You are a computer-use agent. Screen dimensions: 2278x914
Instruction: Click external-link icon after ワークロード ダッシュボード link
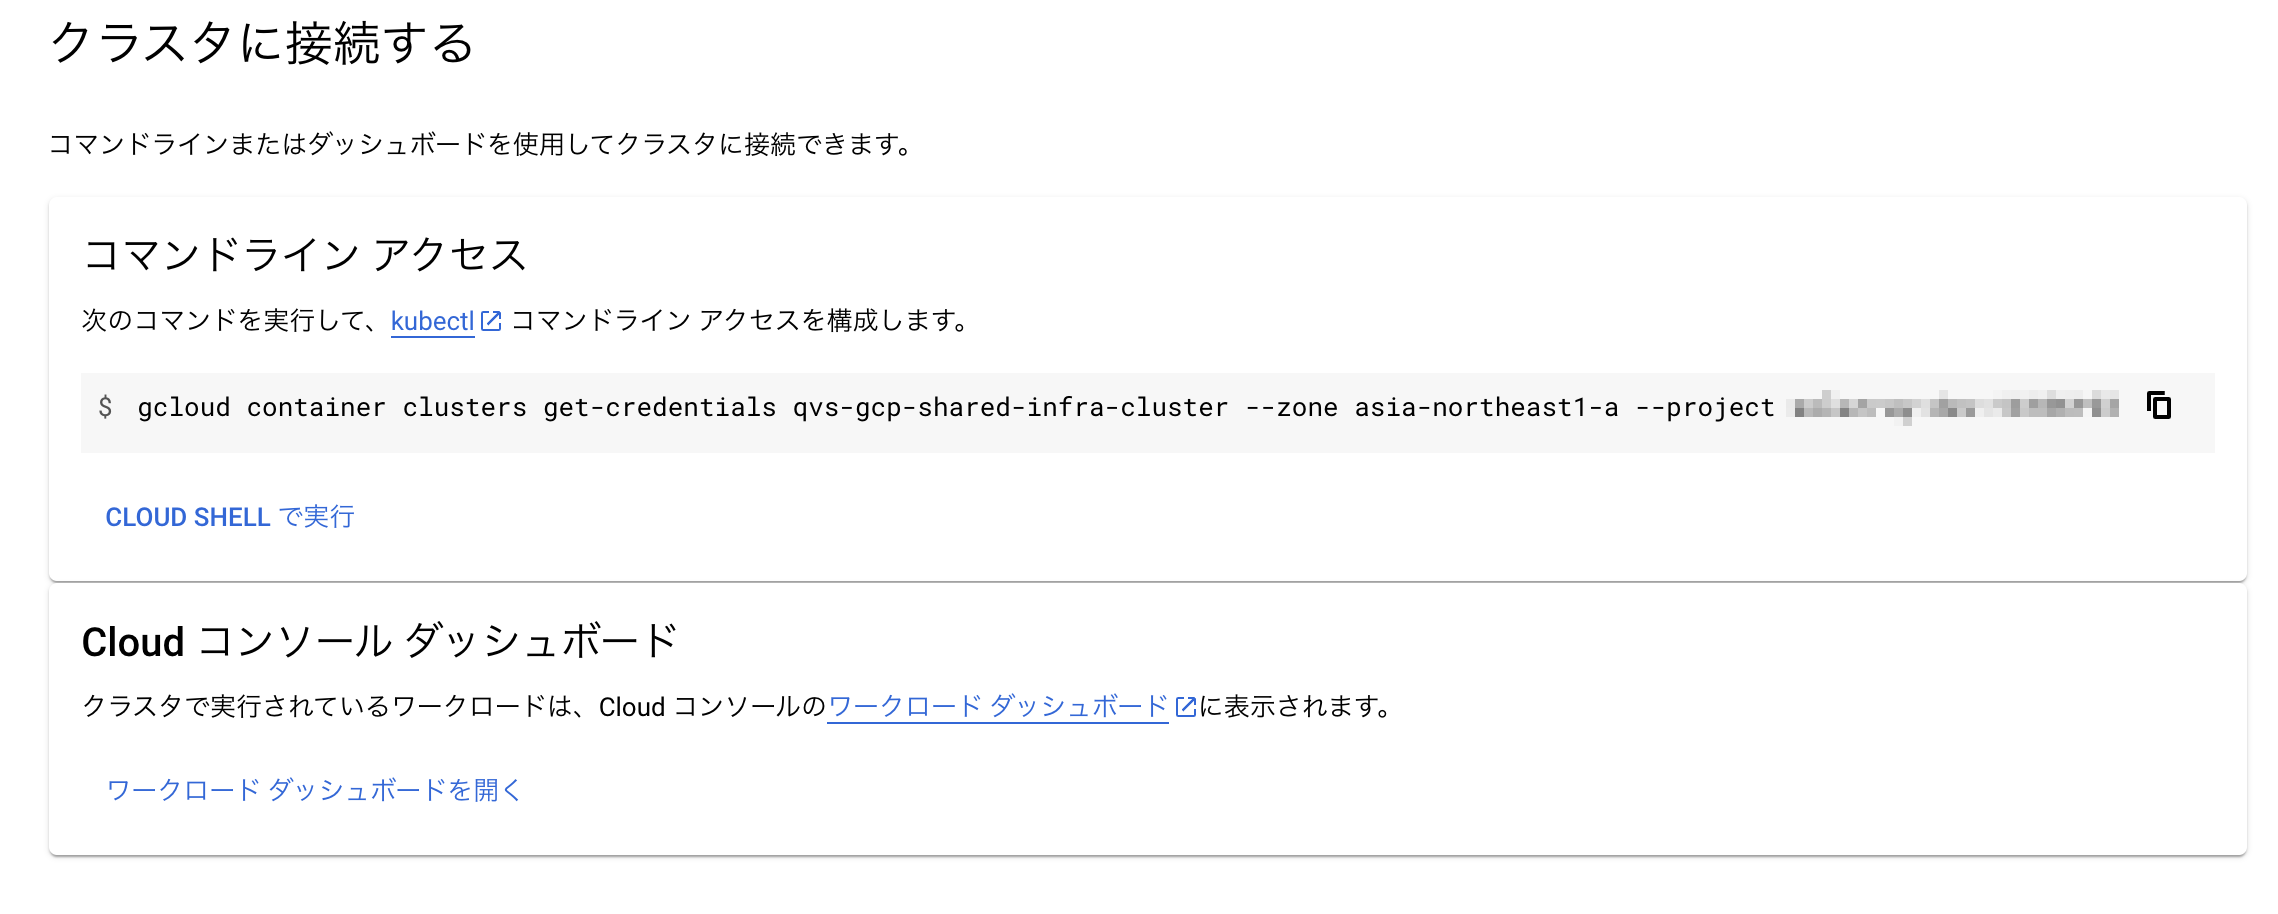pyautogui.click(x=1186, y=707)
